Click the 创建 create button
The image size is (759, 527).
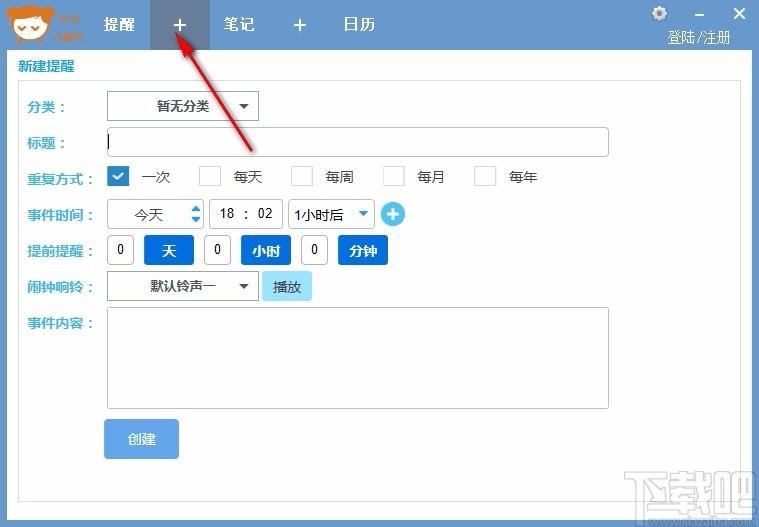tap(141, 439)
